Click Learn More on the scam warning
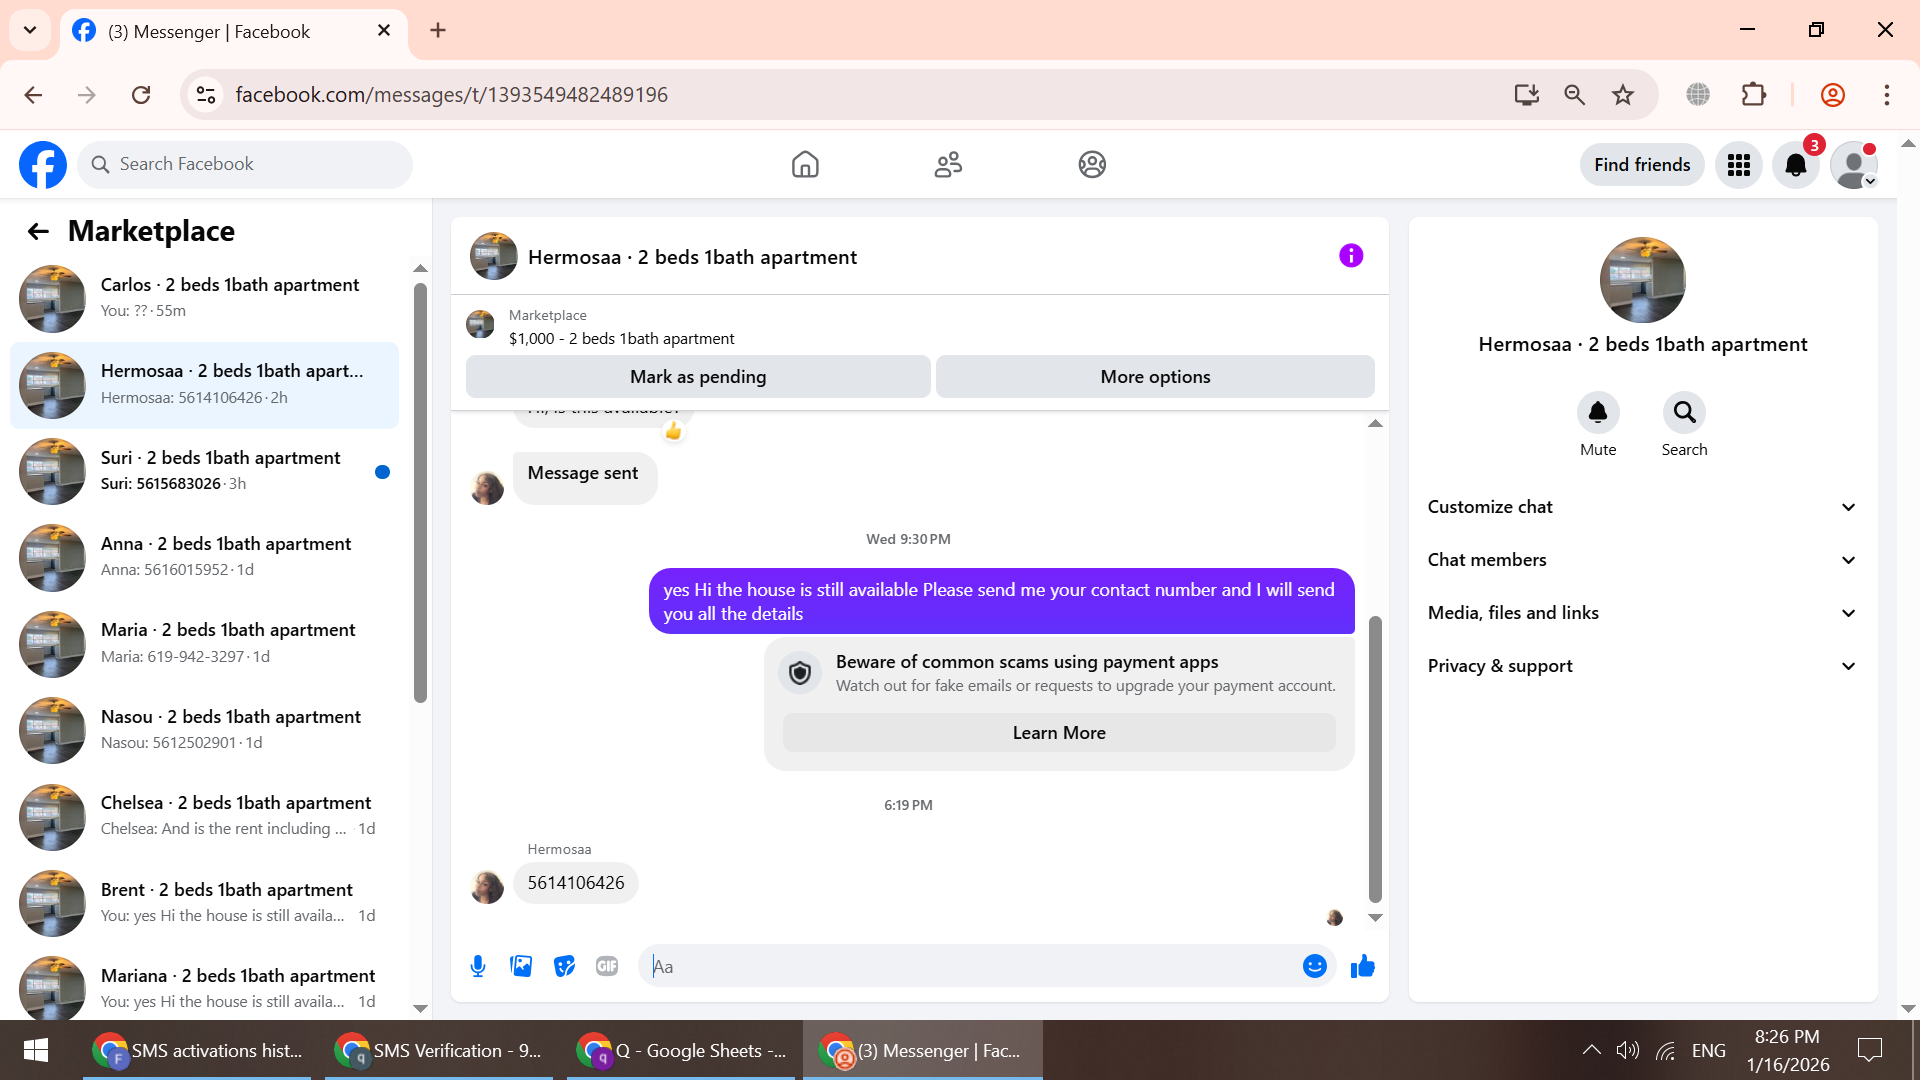The width and height of the screenshot is (1920, 1080). (x=1058, y=733)
